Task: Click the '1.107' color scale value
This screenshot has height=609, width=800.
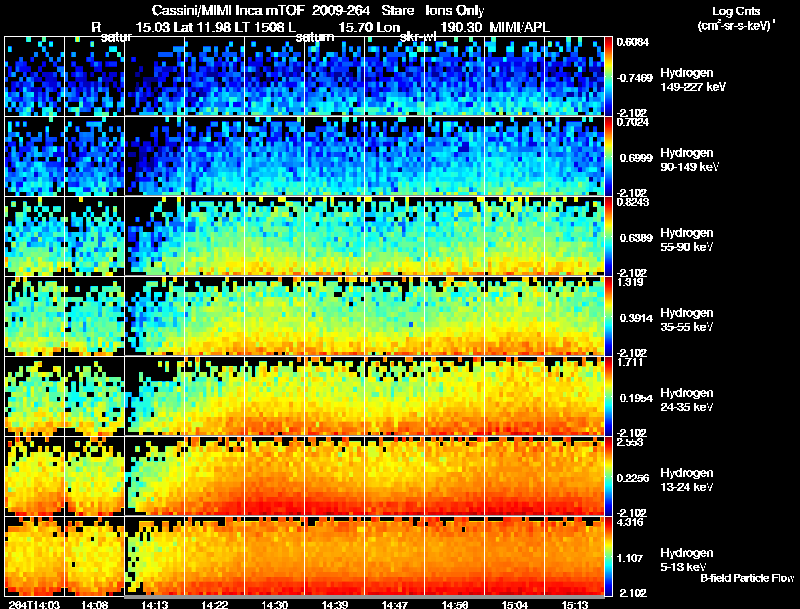Action: tap(630, 559)
